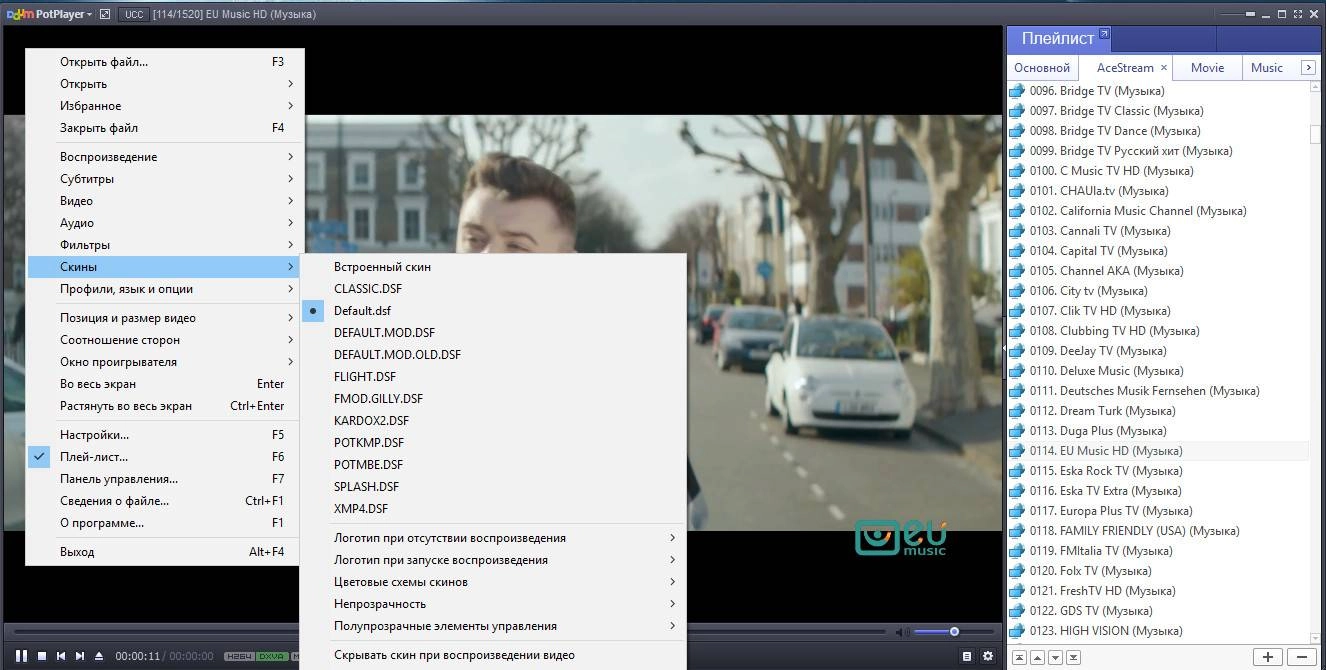Move playlist item up one position
Viewport: 1326px width, 670px height.
pyautogui.click(x=1037, y=657)
